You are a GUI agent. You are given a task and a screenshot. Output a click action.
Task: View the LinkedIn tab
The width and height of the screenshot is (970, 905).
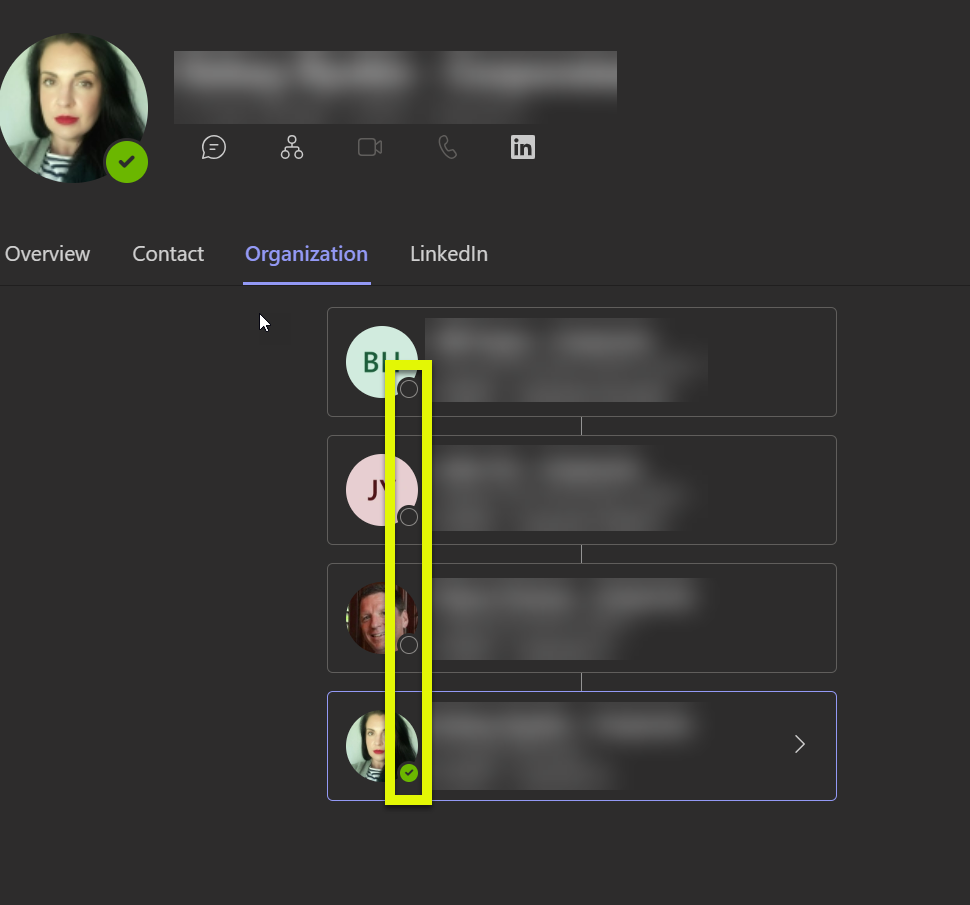click(448, 253)
